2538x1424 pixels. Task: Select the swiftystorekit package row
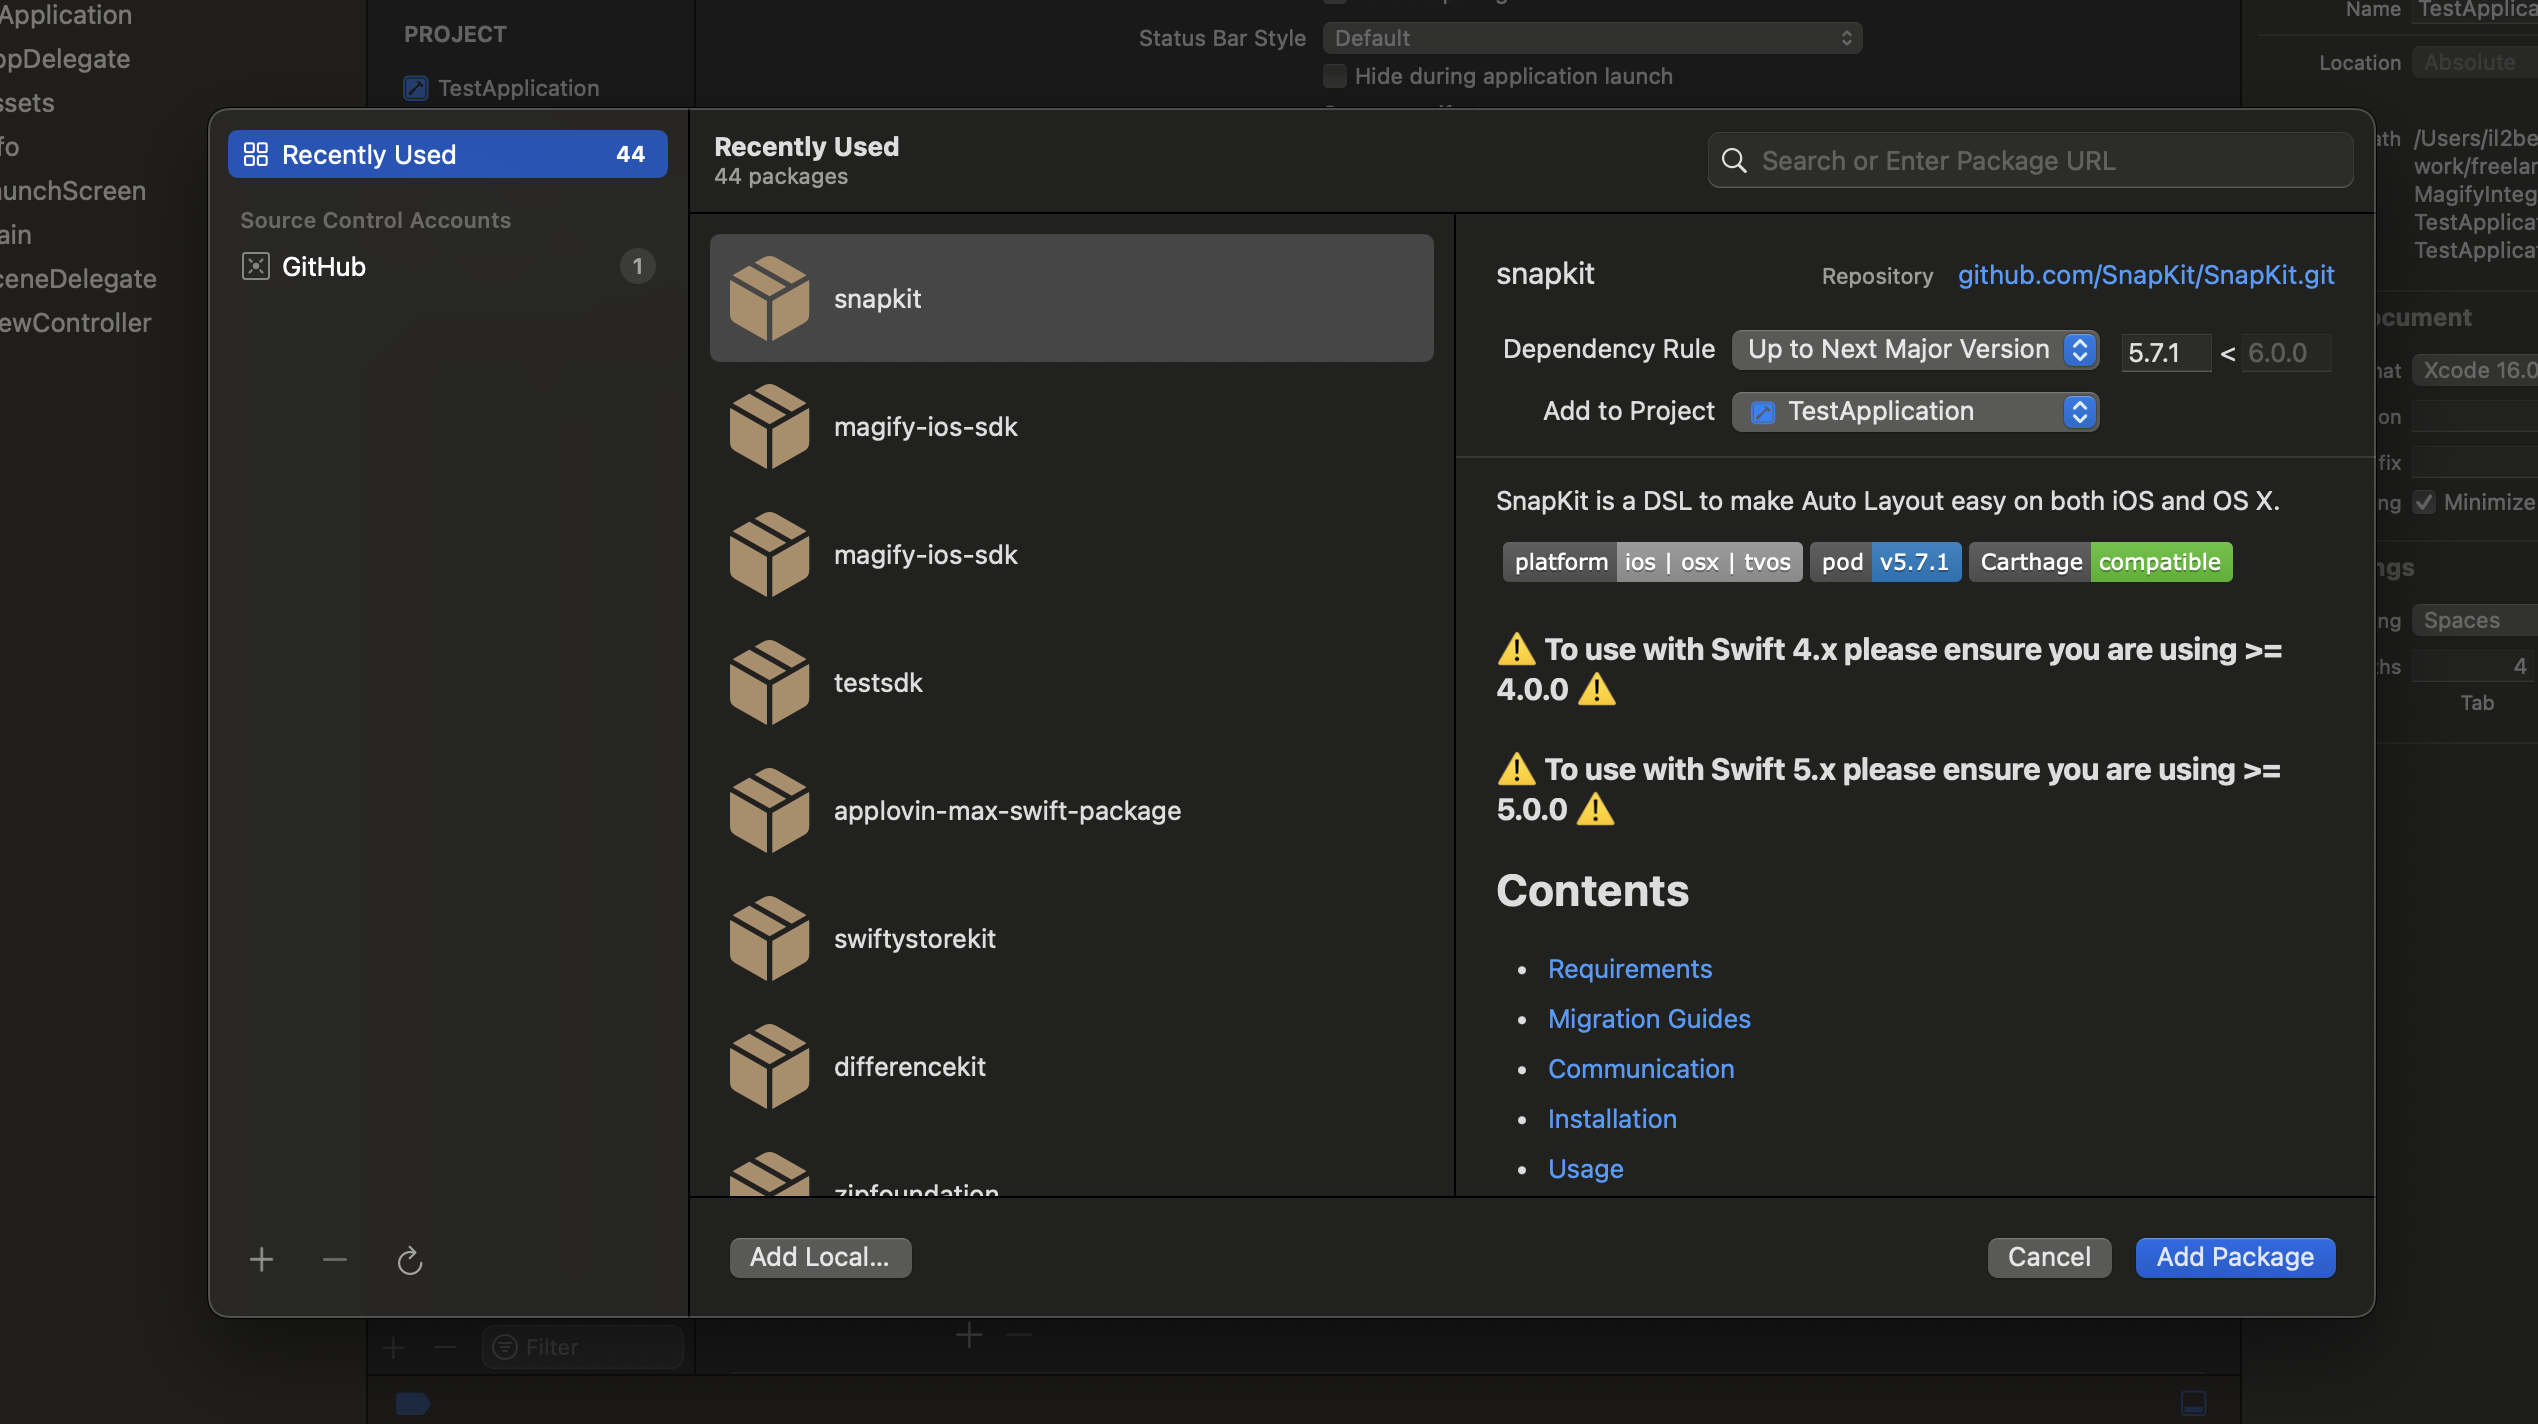[1071, 938]
